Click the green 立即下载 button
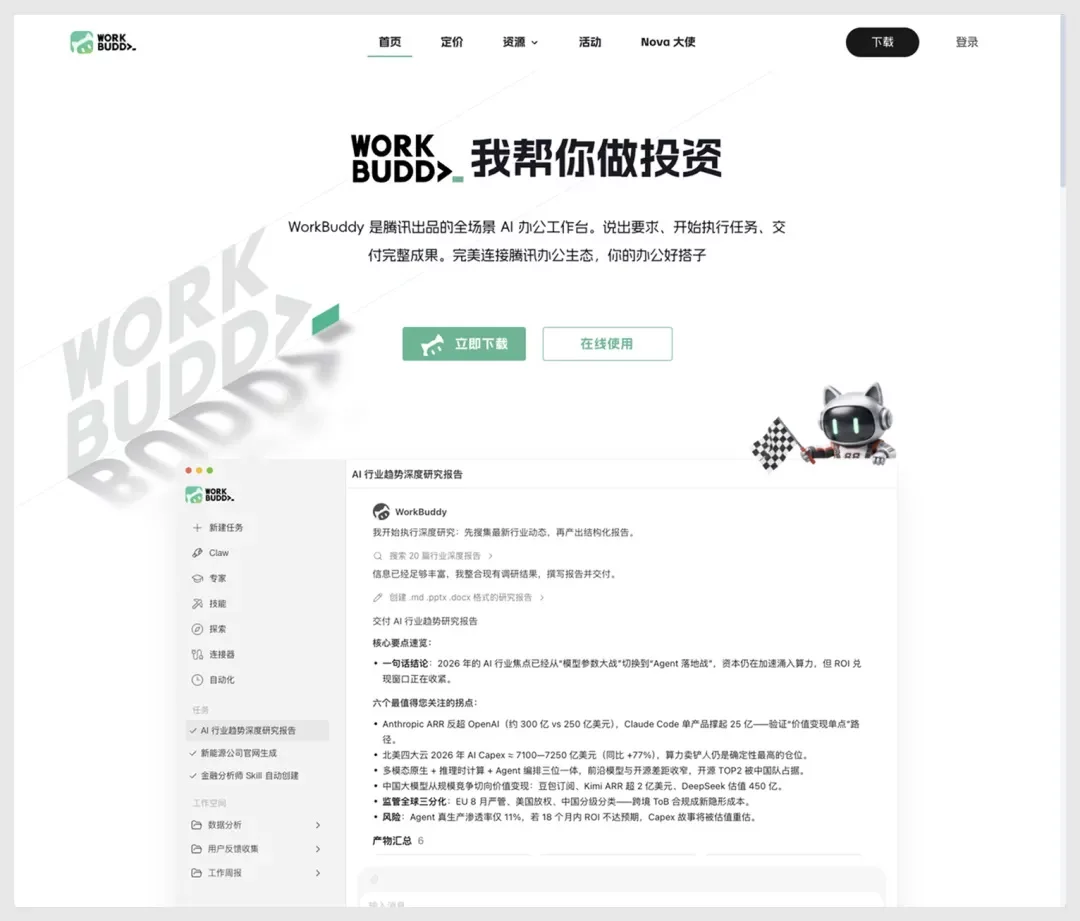This screenshot has width=1080, height=921. tap(464, 344)
